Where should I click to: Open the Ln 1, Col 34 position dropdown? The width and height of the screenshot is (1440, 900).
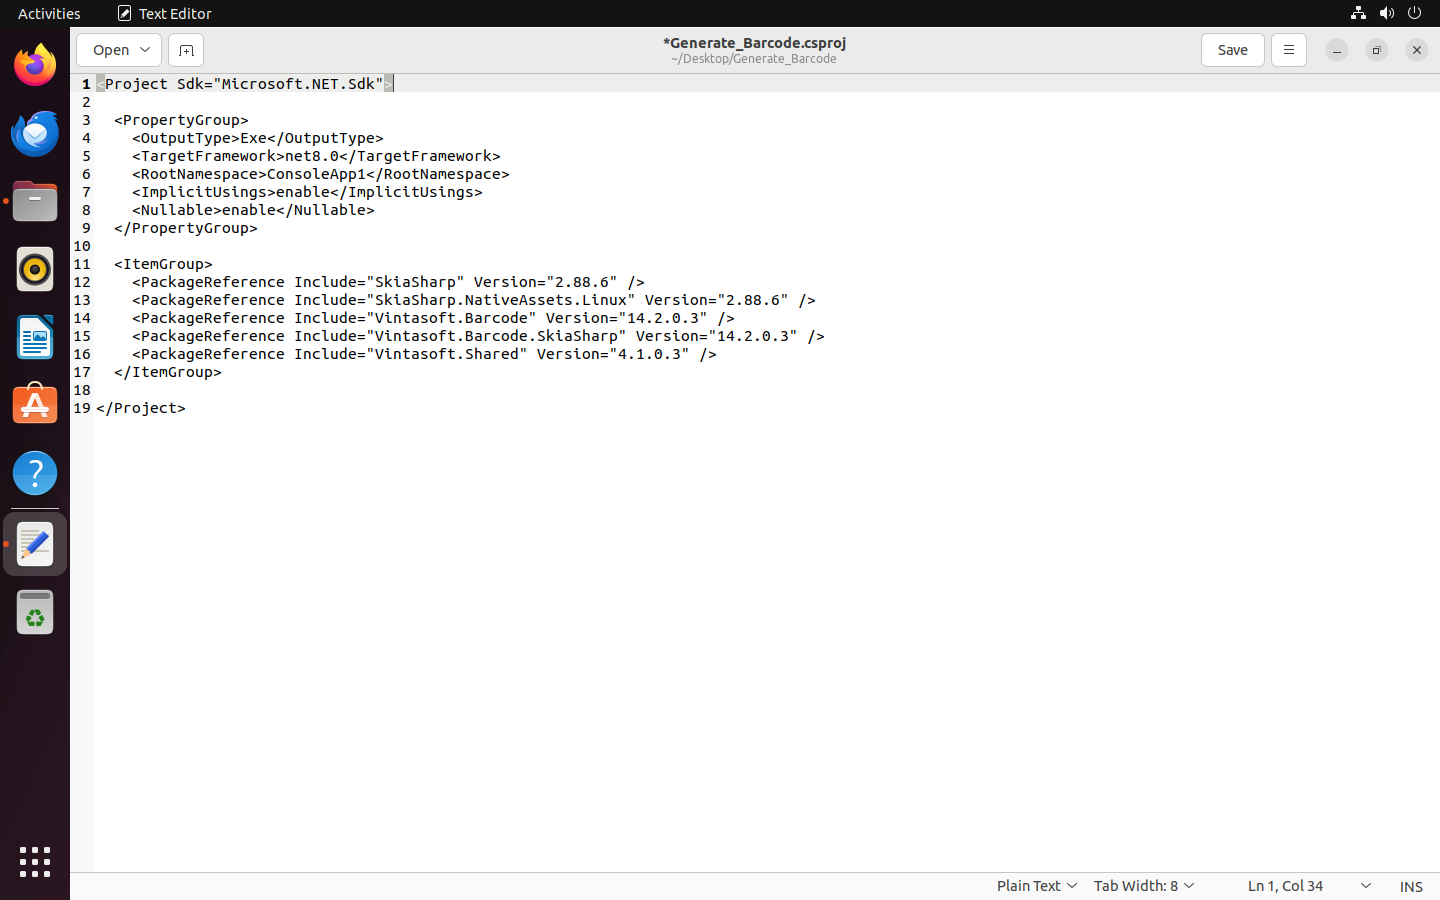click(1308, 886)
